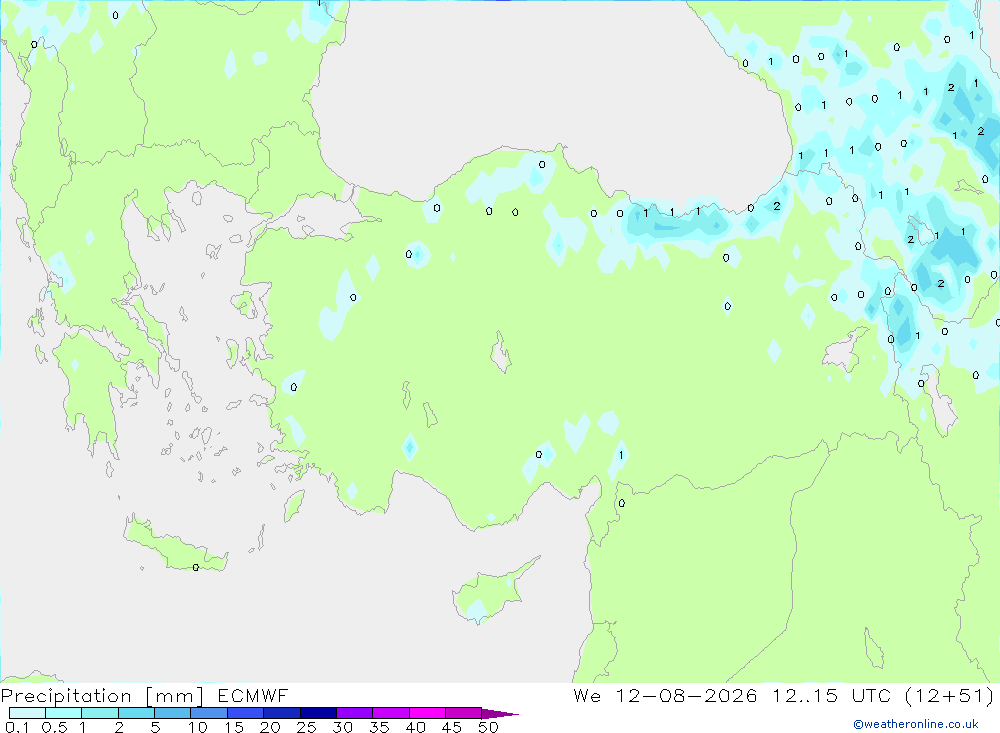The width and height of the screenshot is (1000, 733).
Task: Choose the 20–25 mm legend color swatch
Action: coord(281,713)
